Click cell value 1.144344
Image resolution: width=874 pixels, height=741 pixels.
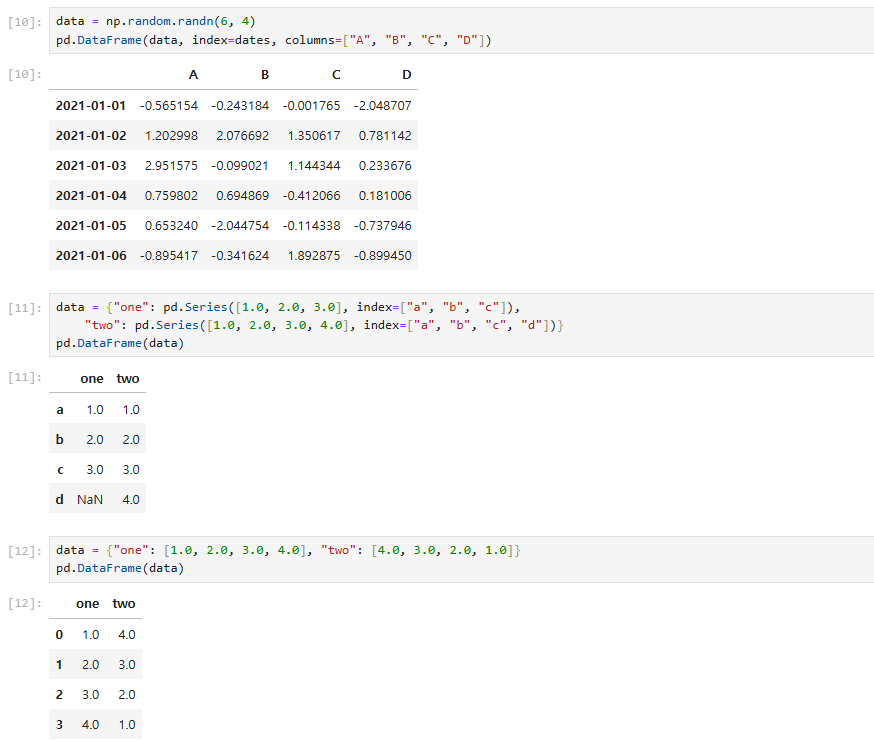pyautogui.click(x=314, y=166)
